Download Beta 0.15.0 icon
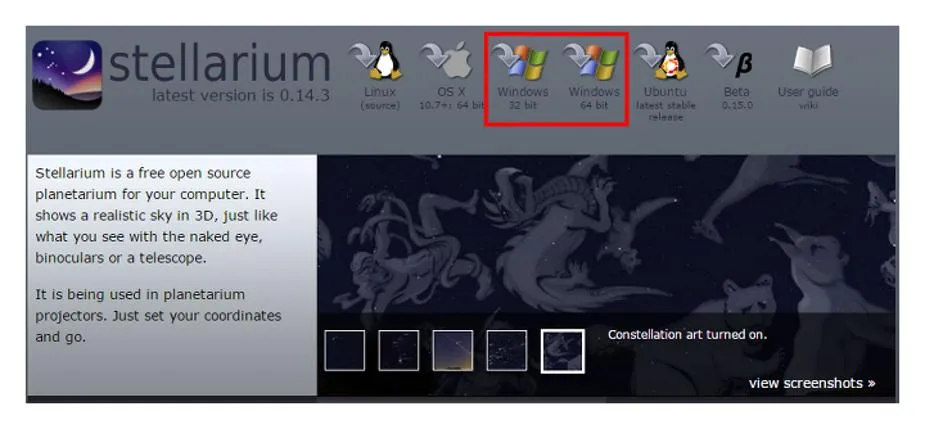Screen dimensions: 925x429 point(730,60)
